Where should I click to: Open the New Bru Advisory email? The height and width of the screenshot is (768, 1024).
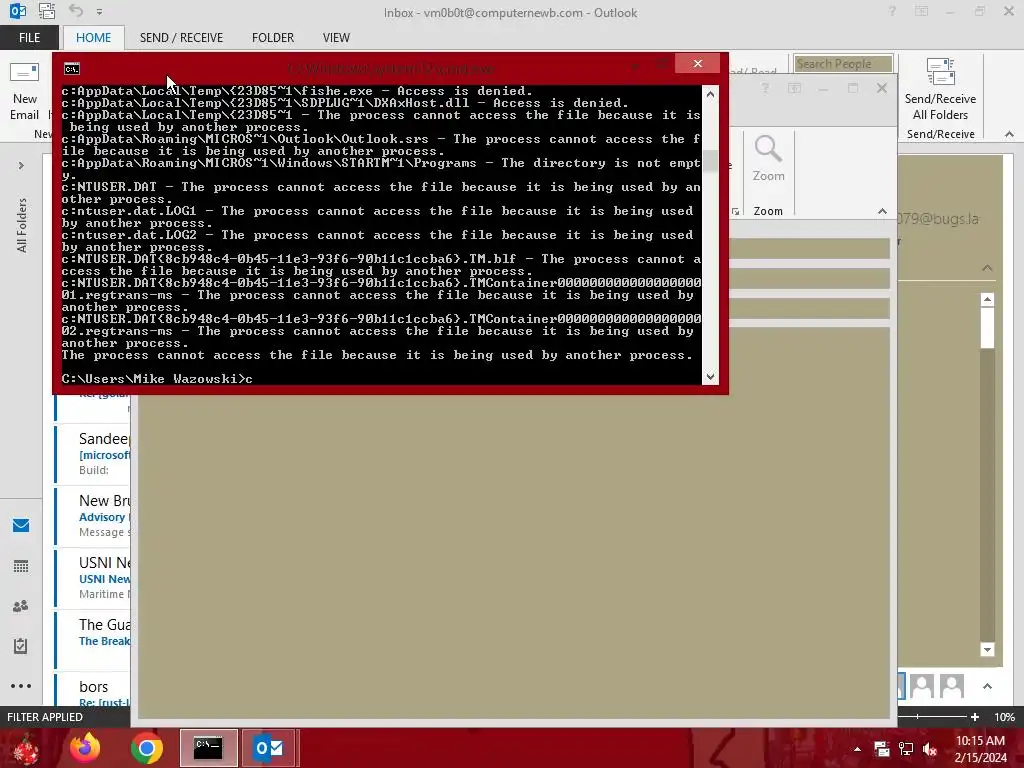(93, 516)
